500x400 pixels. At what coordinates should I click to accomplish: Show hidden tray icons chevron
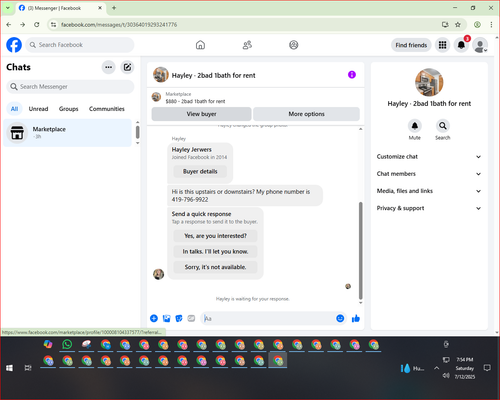pyautogui.click(x=436, y=368)
